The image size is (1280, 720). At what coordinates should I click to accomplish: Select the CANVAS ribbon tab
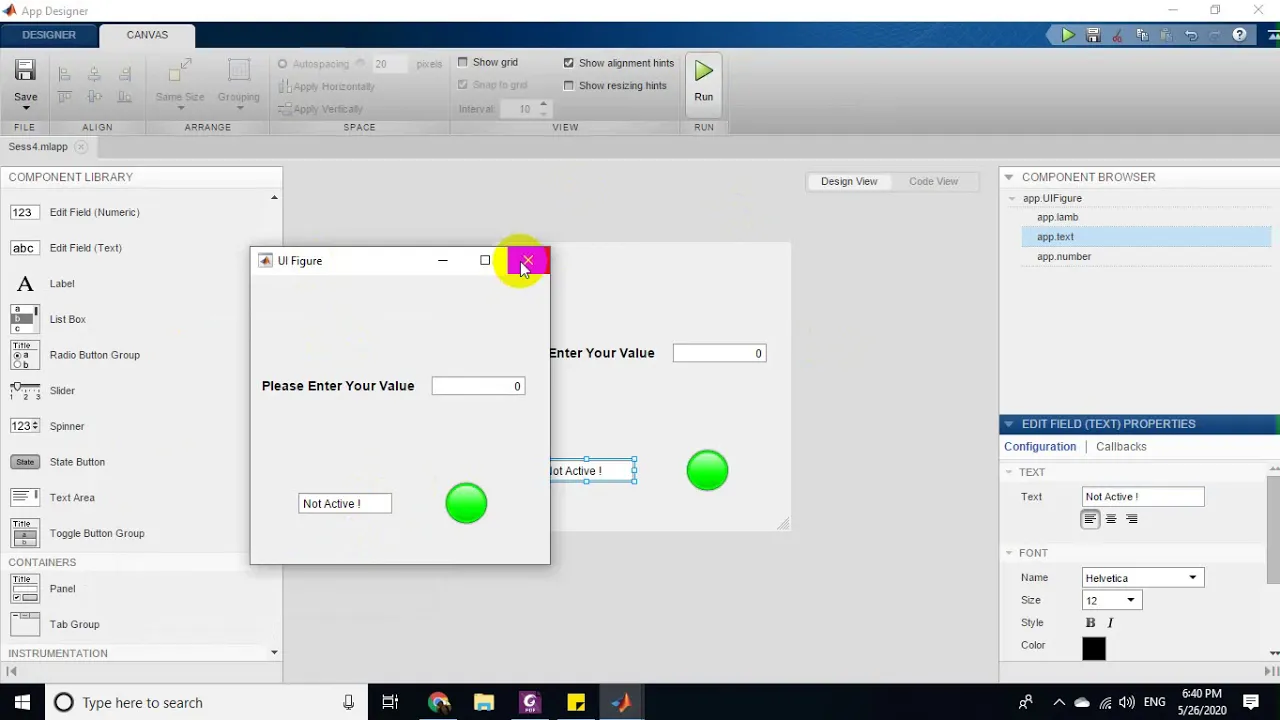coord(147,35)
